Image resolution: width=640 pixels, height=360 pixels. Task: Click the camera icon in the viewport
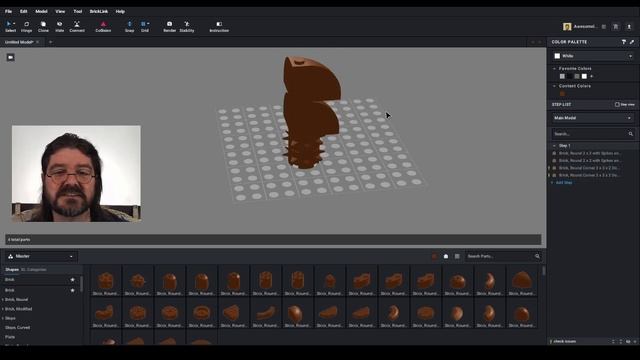coord(11,58)
